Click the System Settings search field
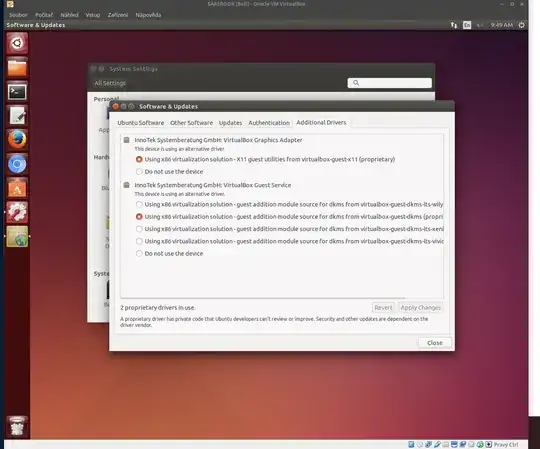The image size is (540, 449). coord(390,83)
